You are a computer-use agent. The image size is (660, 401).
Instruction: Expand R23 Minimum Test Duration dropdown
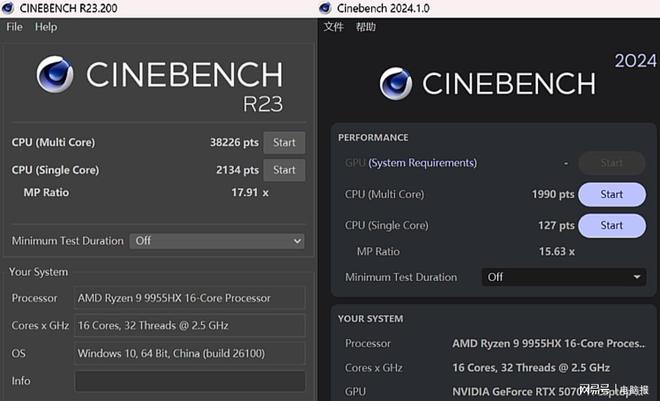click(x=217, y=241)
